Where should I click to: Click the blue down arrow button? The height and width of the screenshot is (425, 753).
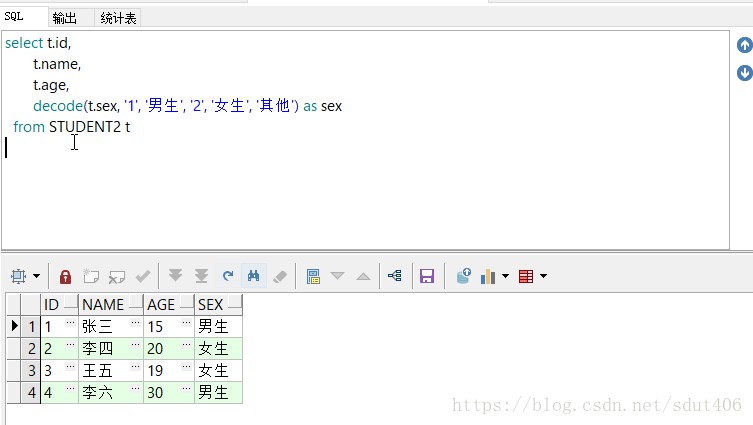pyautogui.click(x=744, y=73)
